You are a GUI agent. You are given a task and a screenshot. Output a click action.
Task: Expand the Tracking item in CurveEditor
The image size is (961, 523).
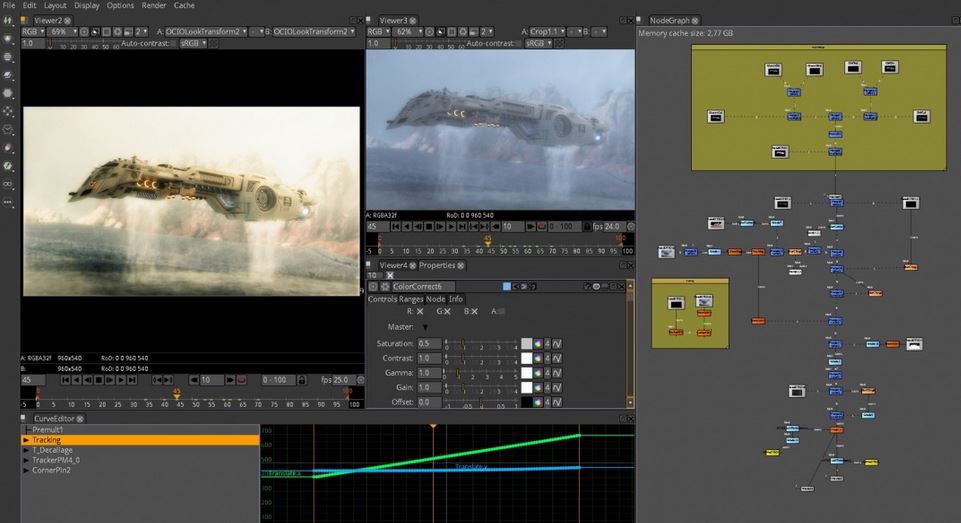click(x=26, y=440)
